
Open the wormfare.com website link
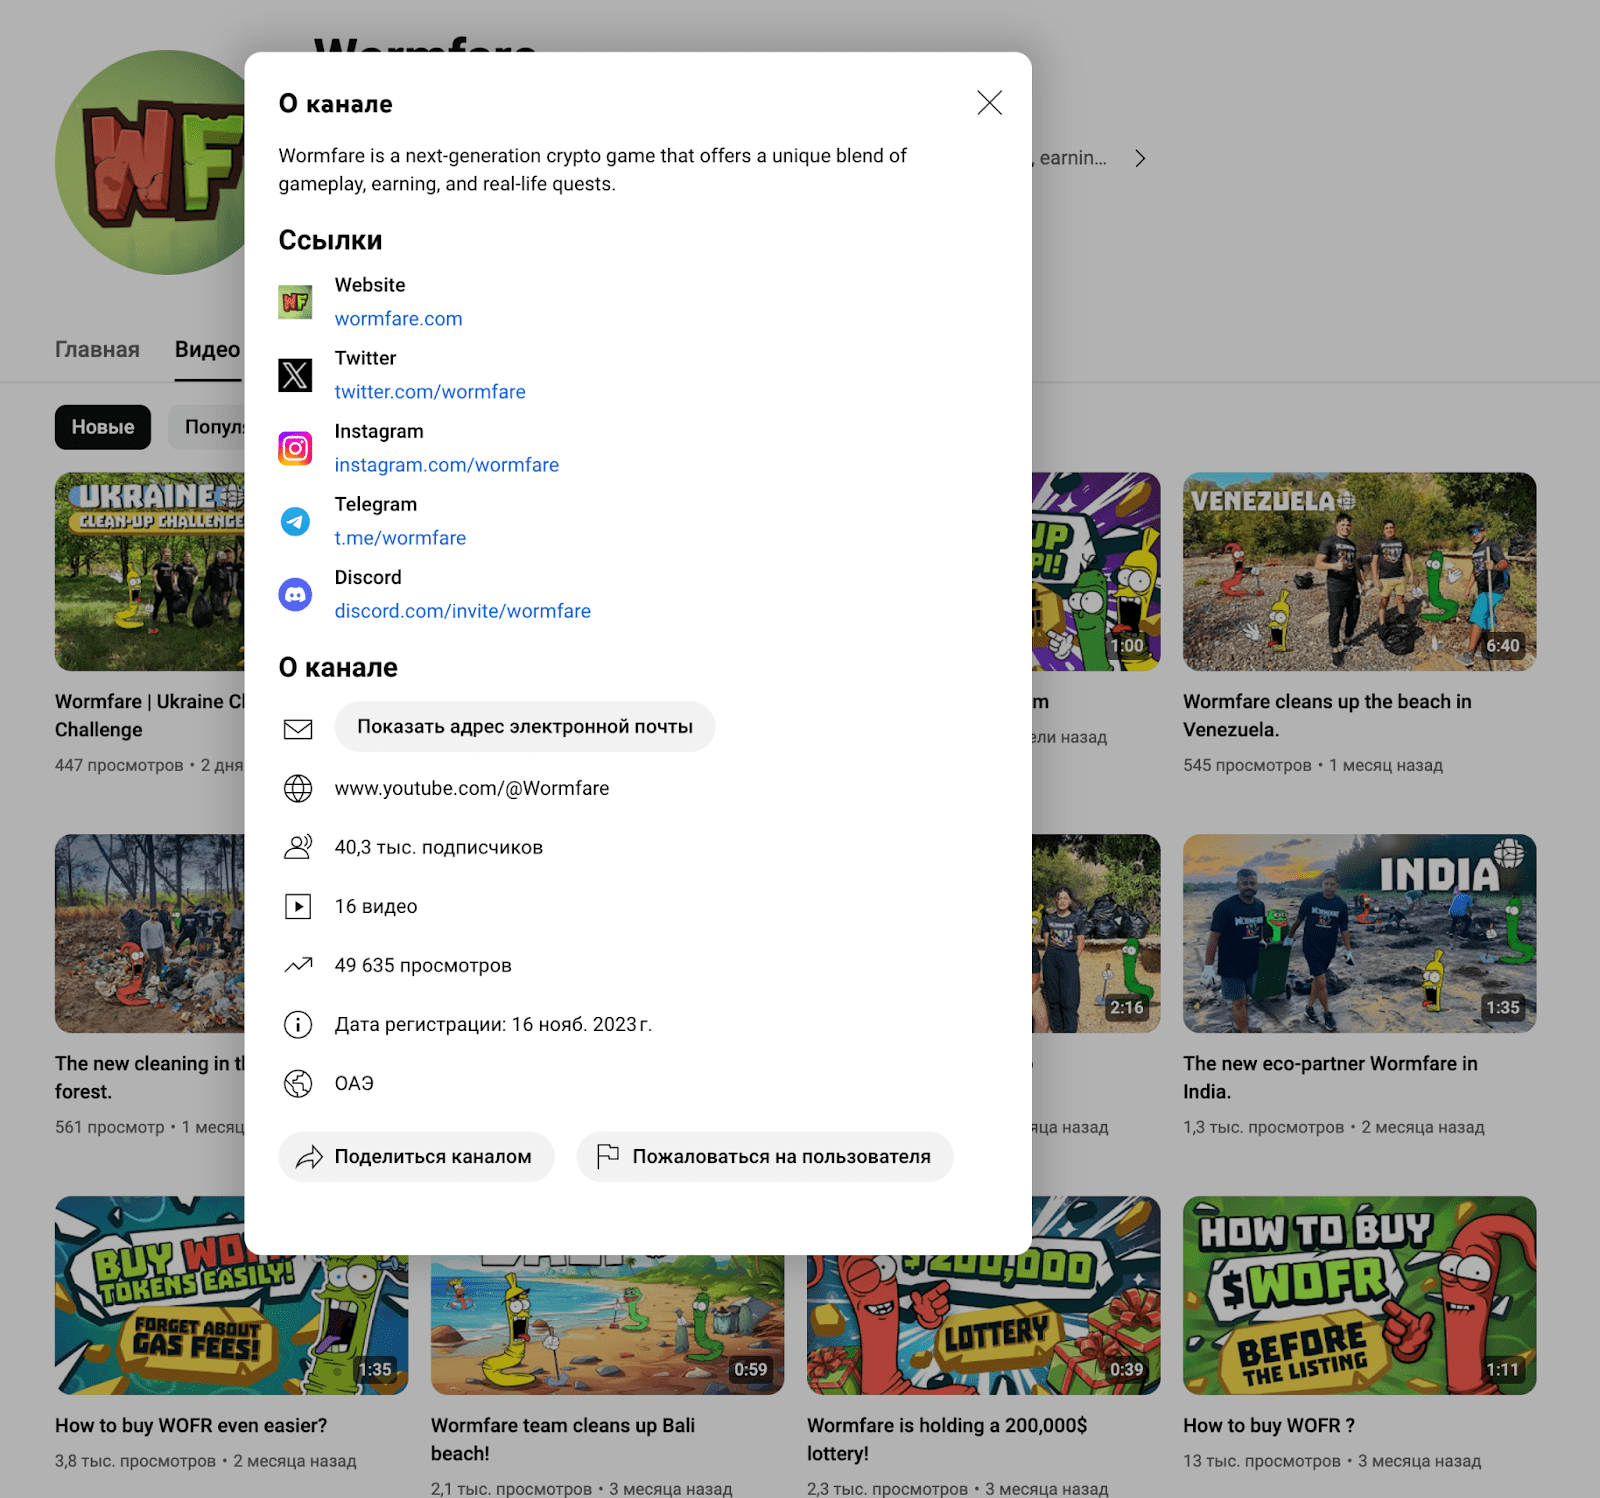(398, 319)
